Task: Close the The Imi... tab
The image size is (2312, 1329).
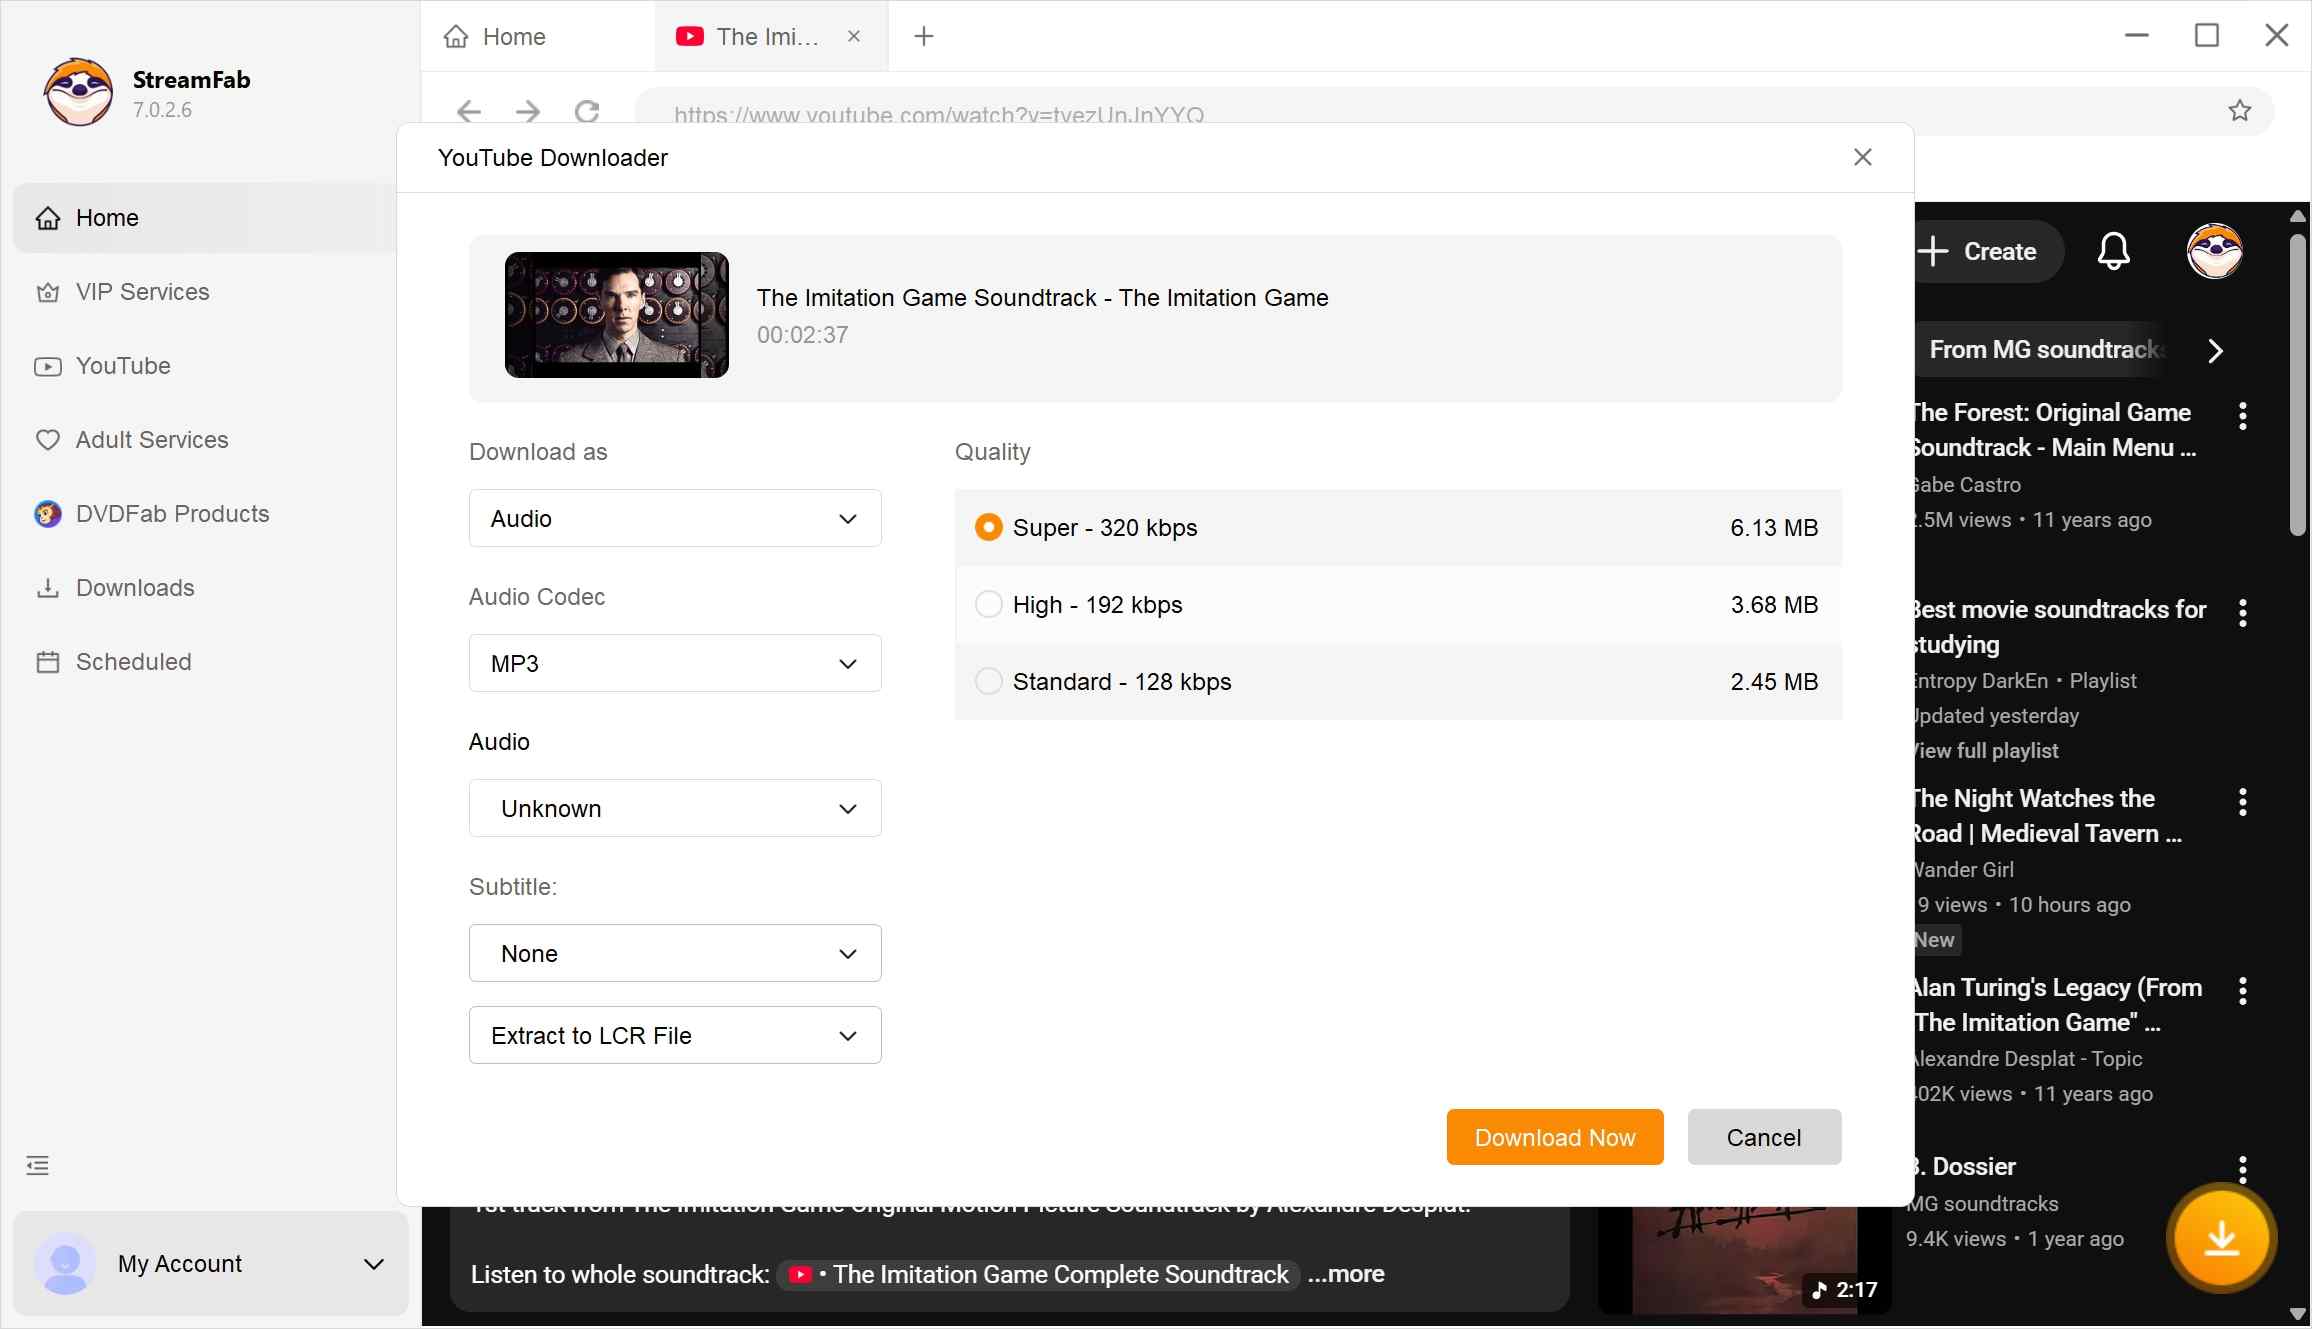Action: [x=854, y=36]
